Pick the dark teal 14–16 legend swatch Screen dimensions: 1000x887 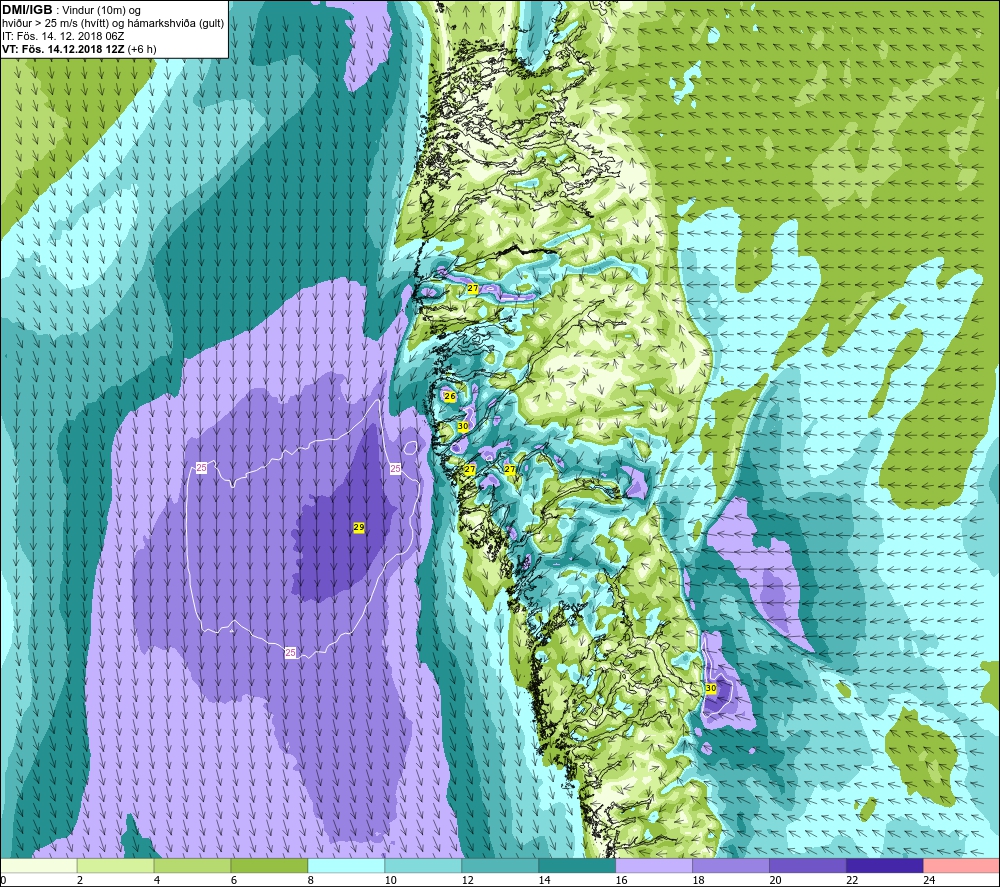[577, 866]
